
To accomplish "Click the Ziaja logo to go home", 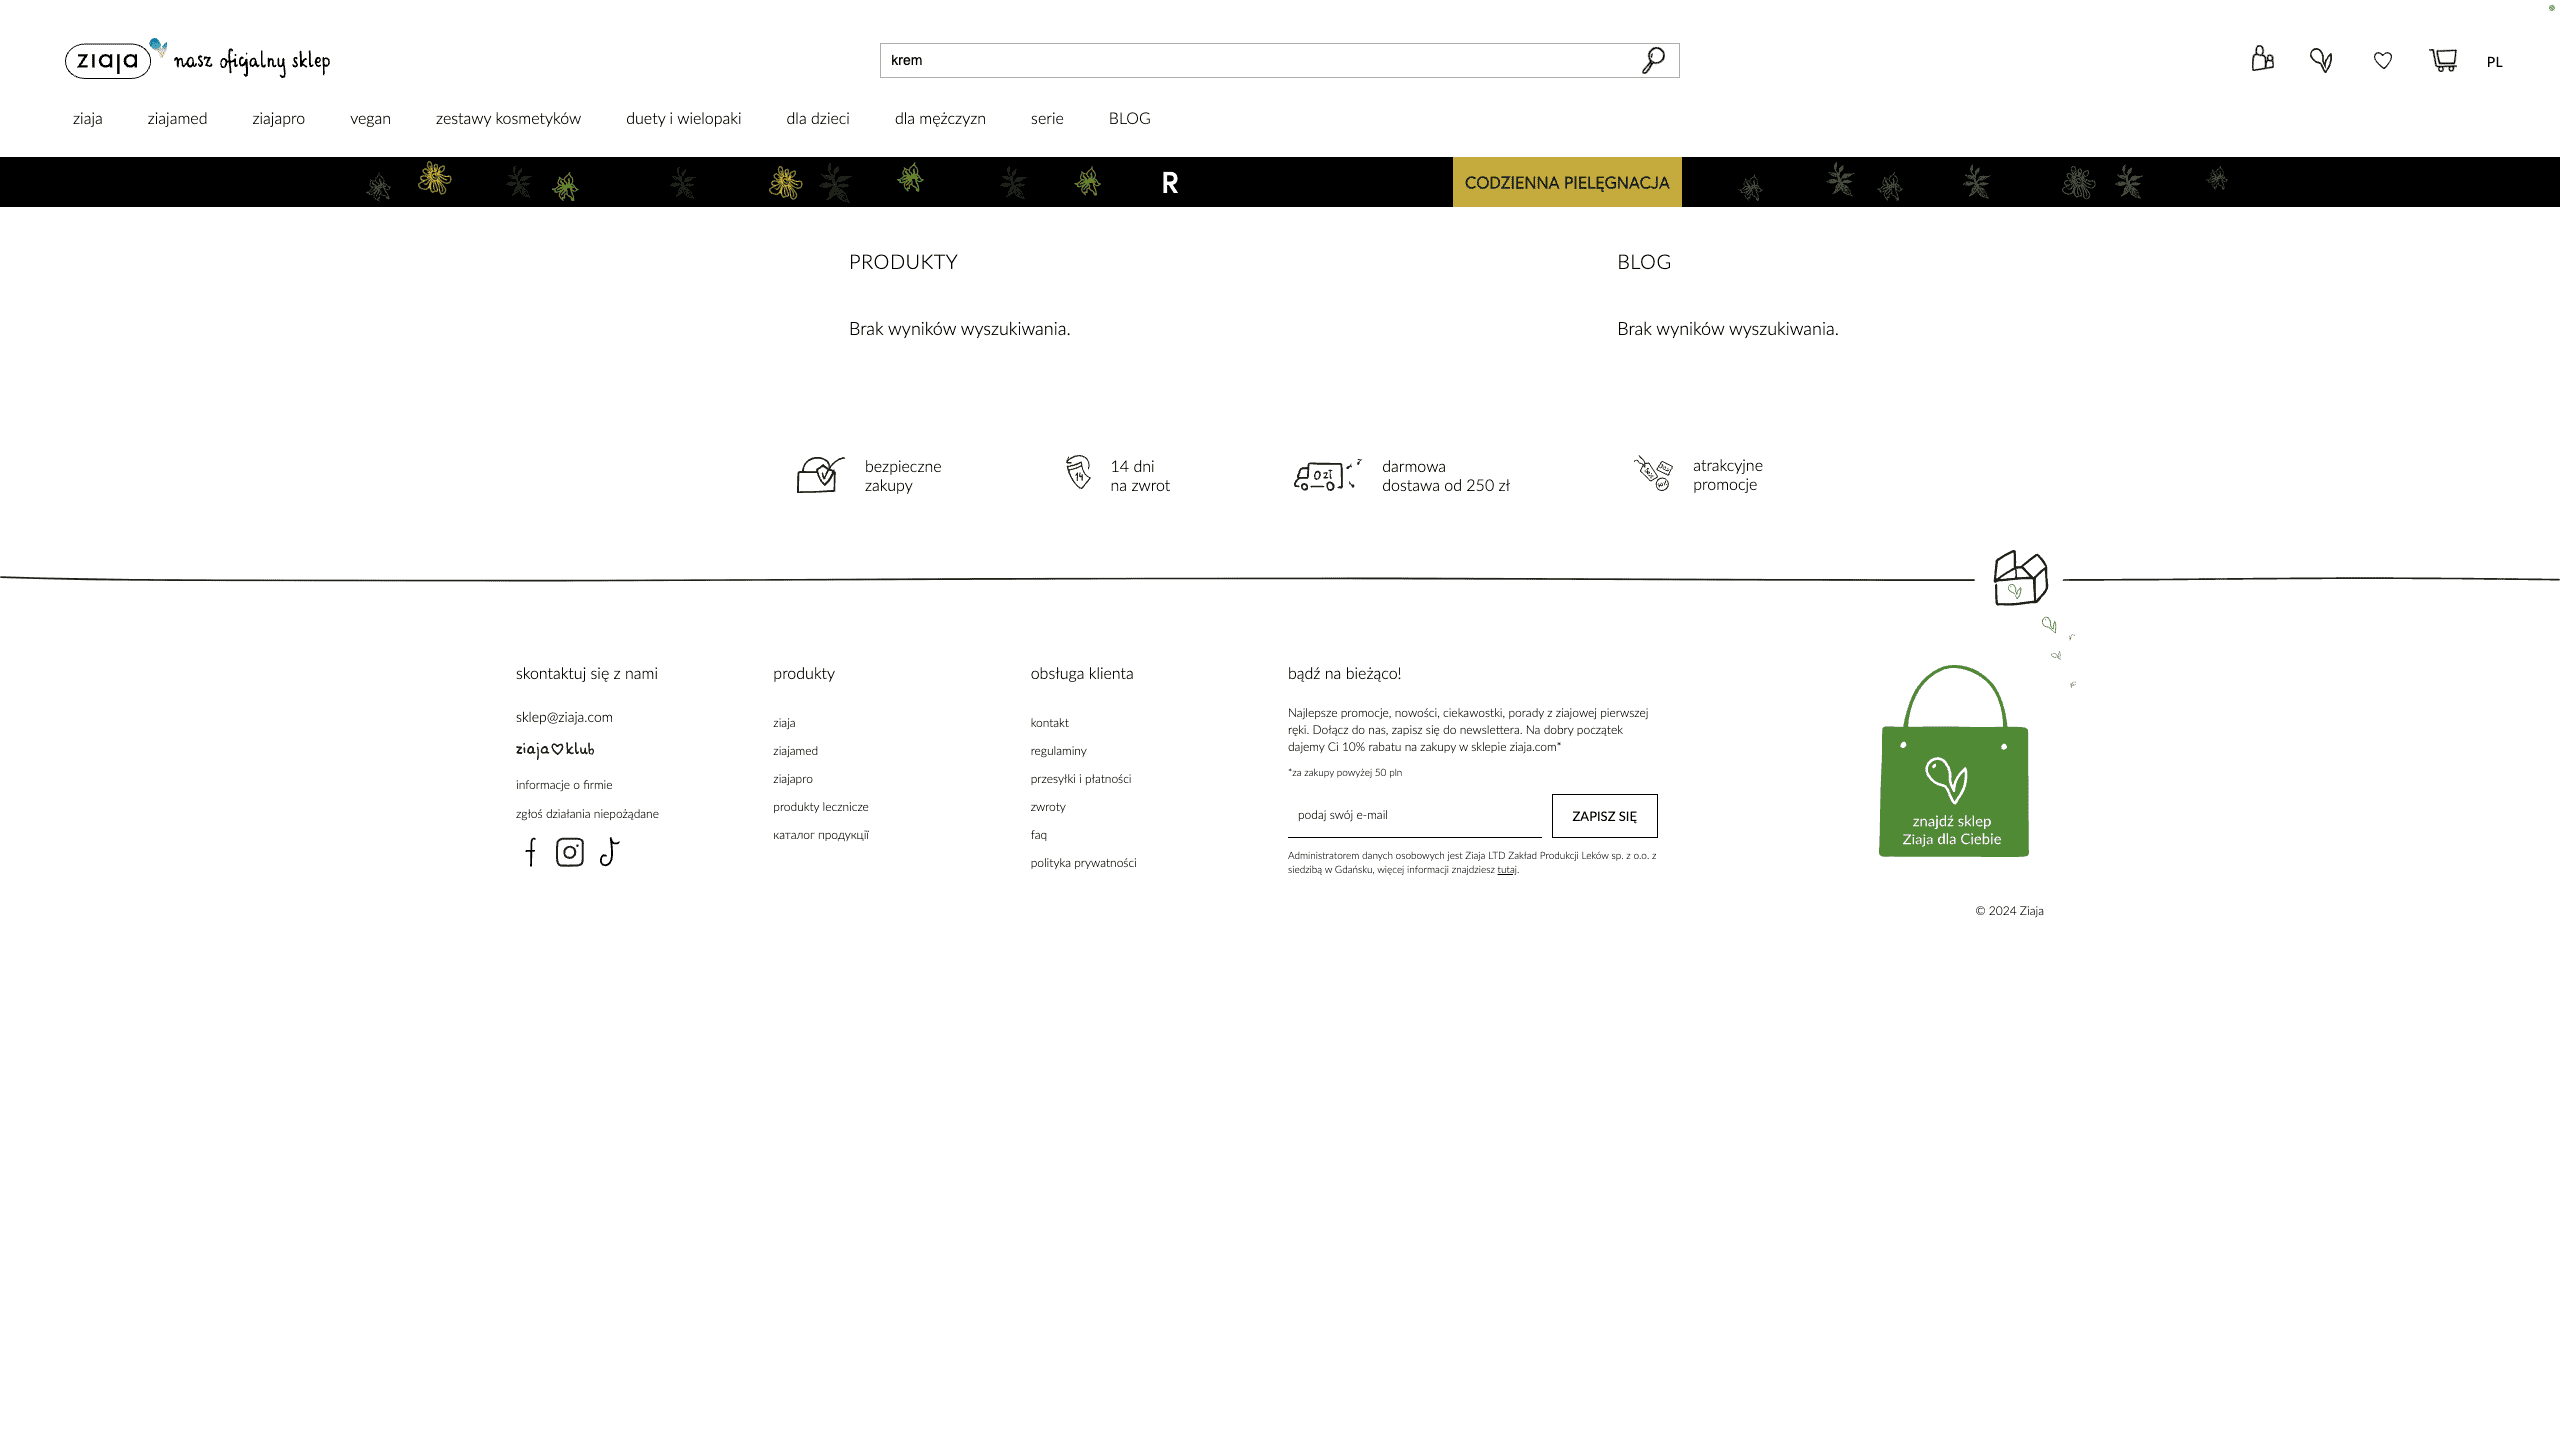I will click(x=108, y=61).
